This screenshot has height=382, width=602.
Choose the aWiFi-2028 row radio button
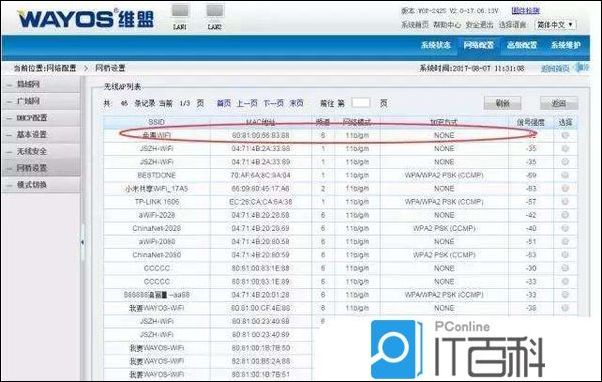coord(565,215)
